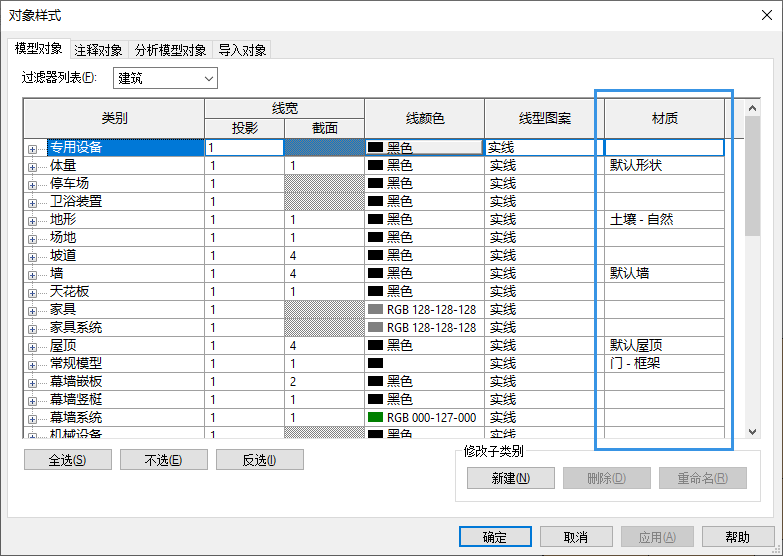The height and width of the screenshot is (556, 783).
Task: Open line color for 专用设备 row
Action: [424, 147]
